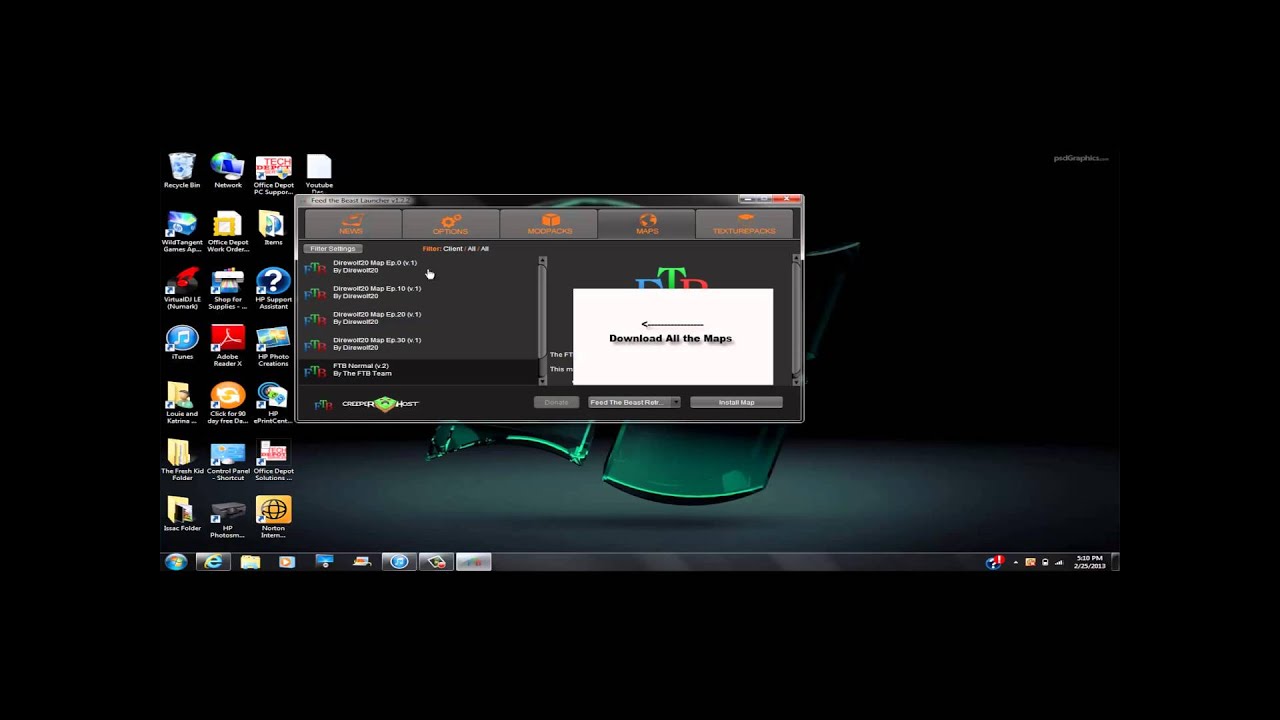The width and height of the screenshot is (1280, 720).
Task: Select Shop for Supplies desktop icon
Action: tap(228, 289)
